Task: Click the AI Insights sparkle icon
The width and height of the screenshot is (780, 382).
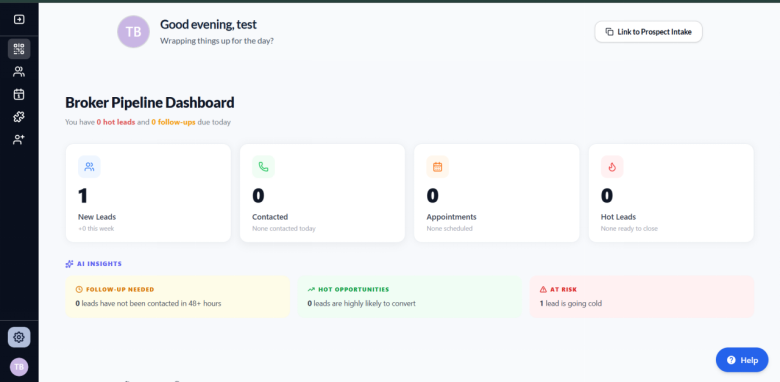Action: click(x=70, y=264)
